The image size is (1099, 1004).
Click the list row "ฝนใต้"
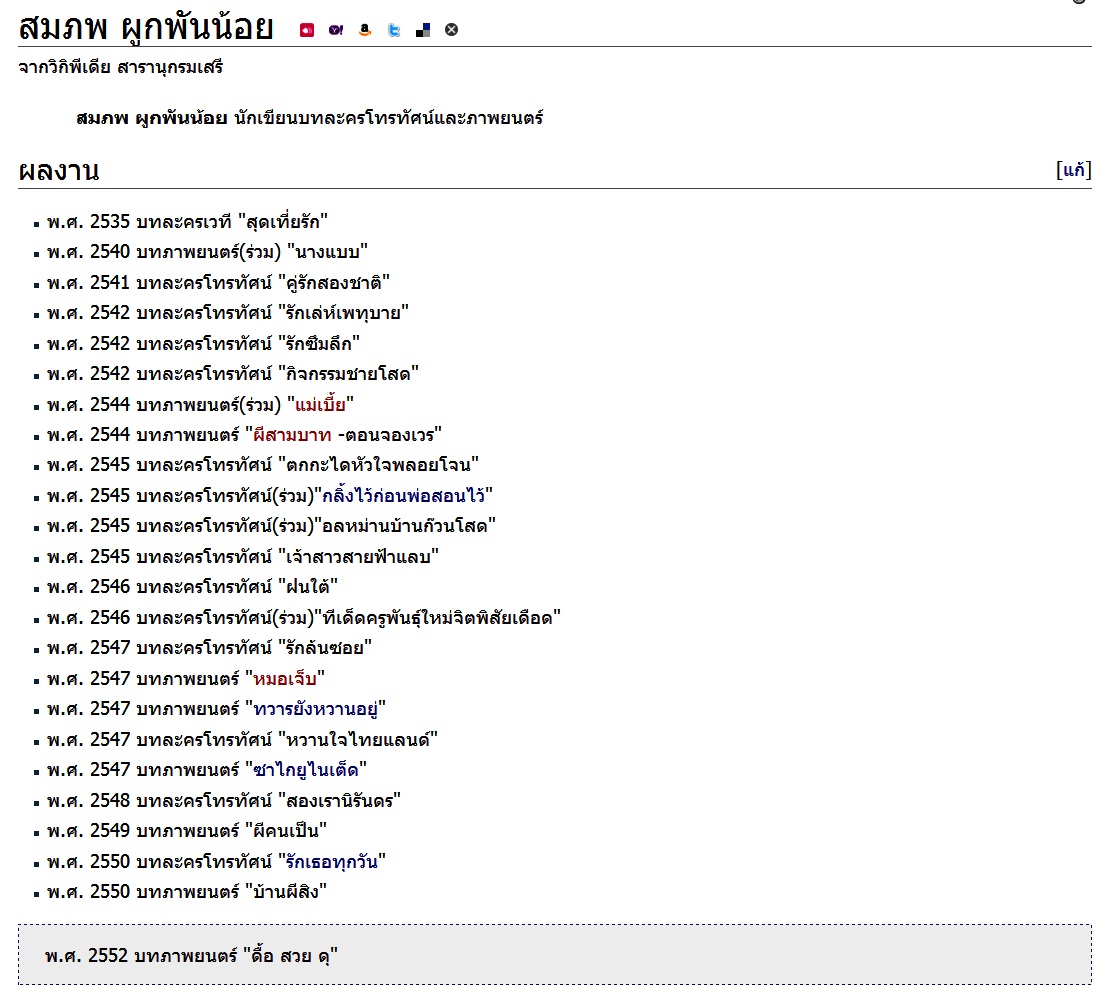(x=192, y=587)
